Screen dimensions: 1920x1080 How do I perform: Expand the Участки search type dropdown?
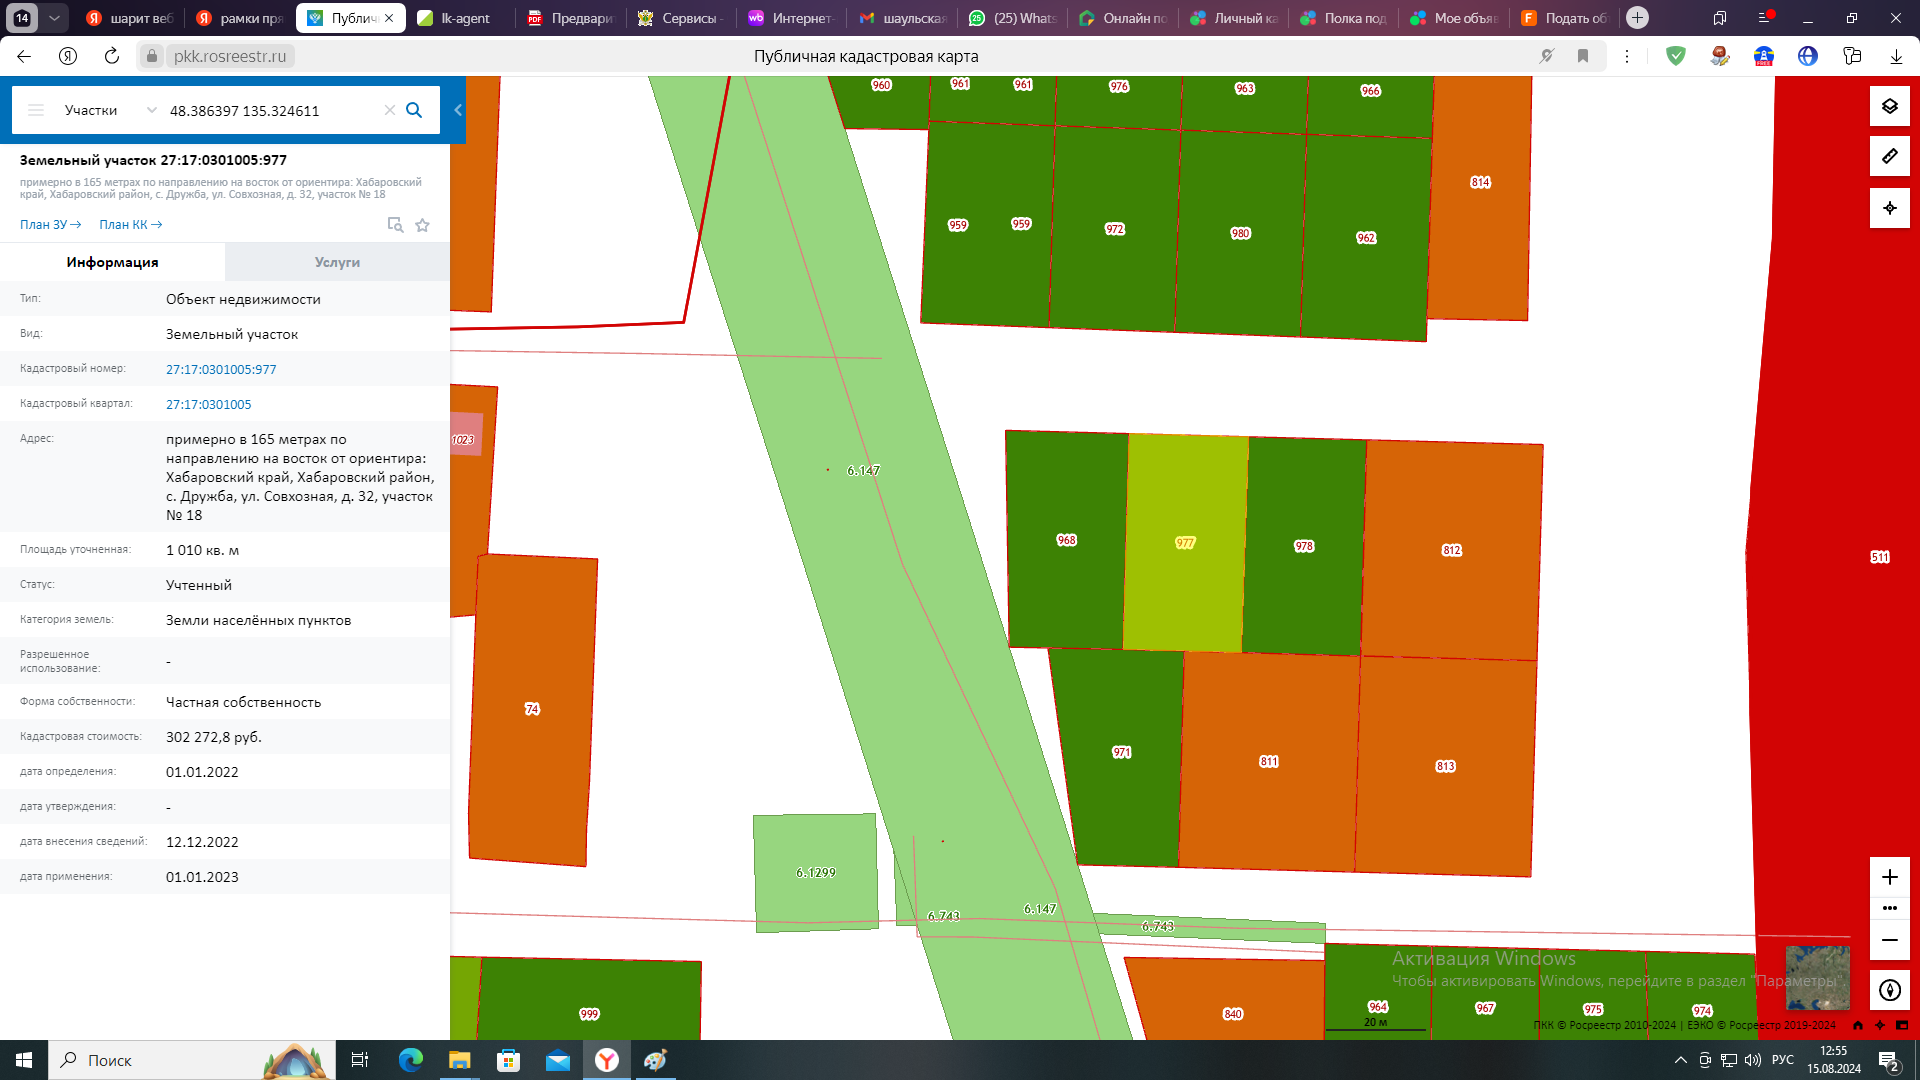coord(151,110)
